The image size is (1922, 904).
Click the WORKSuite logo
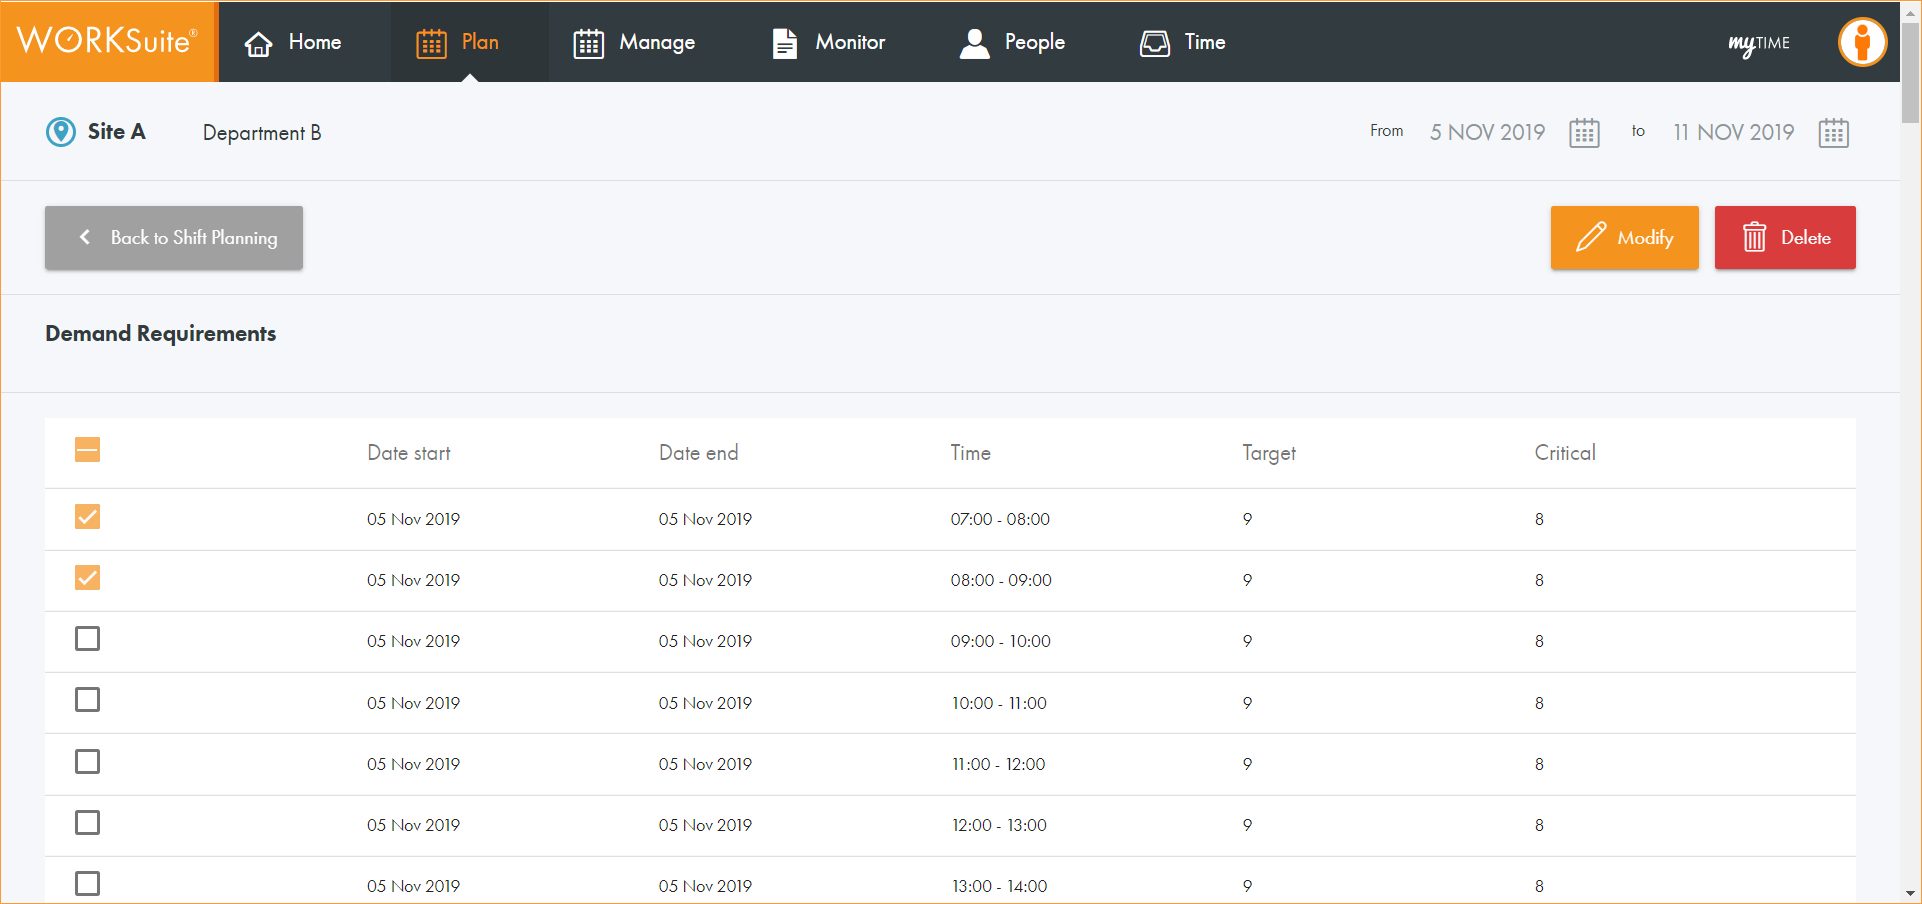click(x=108, y=41)
